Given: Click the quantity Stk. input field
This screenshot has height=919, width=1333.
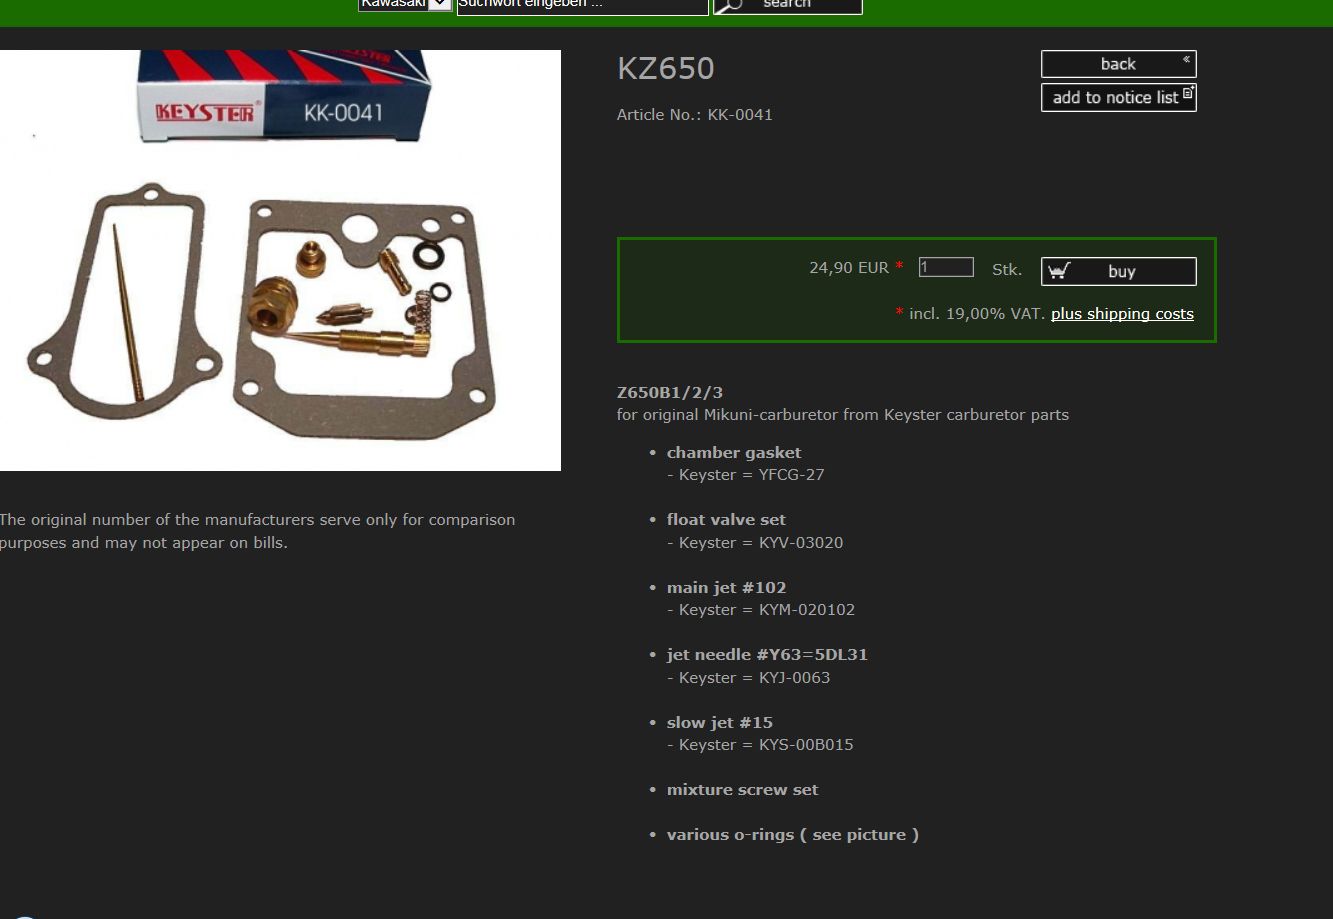Looking at the screenshot, I should [x=946, y=267].
